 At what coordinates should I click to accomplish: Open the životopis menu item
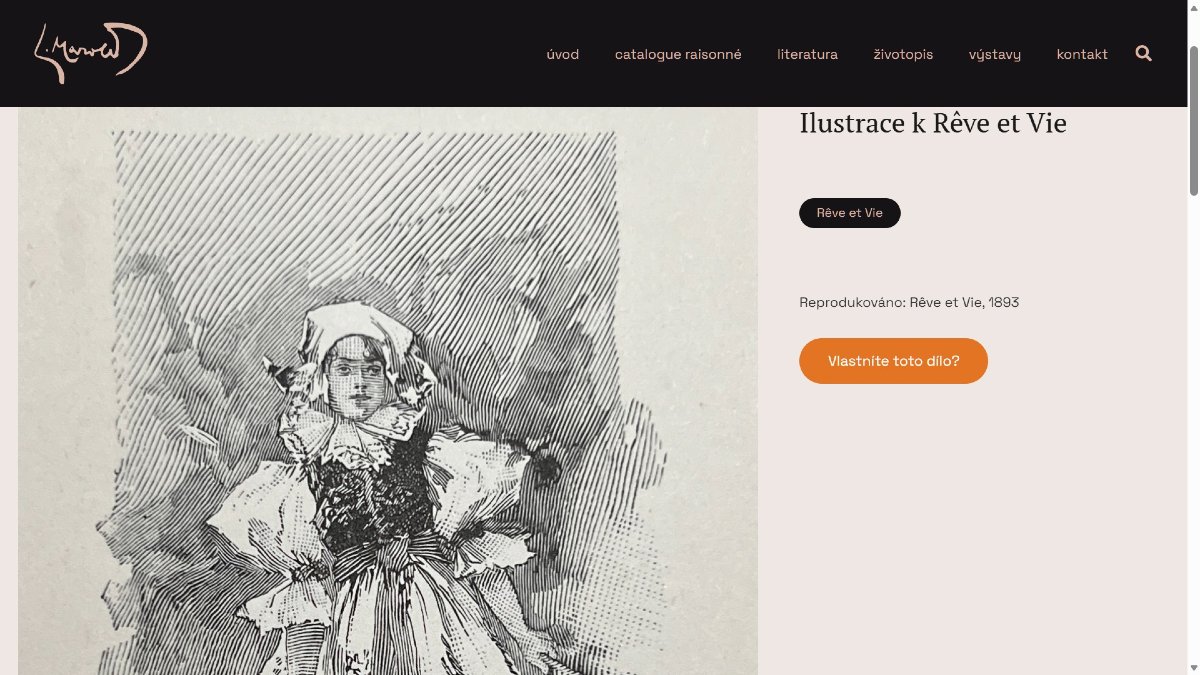click(903, 54)
